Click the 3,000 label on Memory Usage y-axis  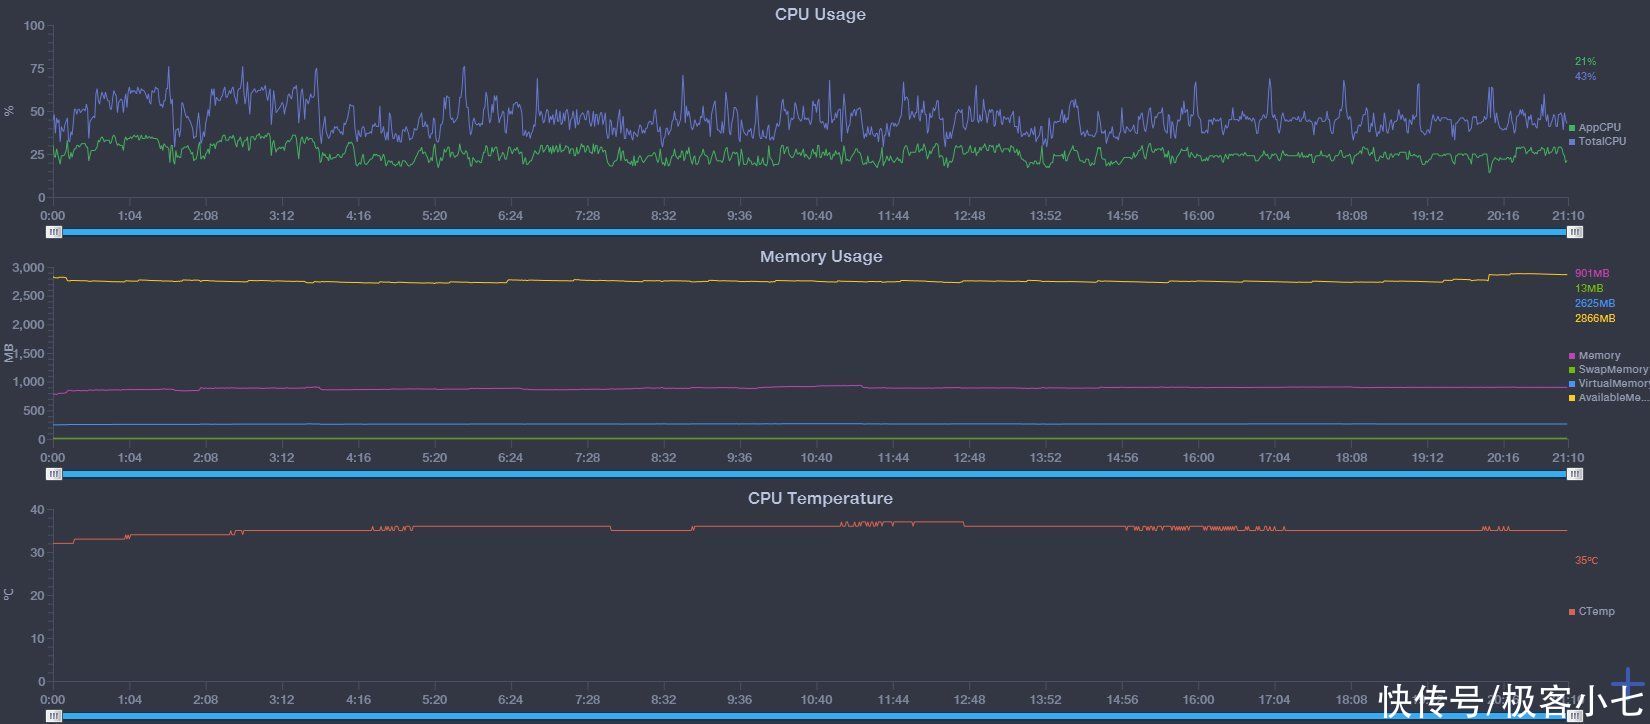tap(28, 268)
